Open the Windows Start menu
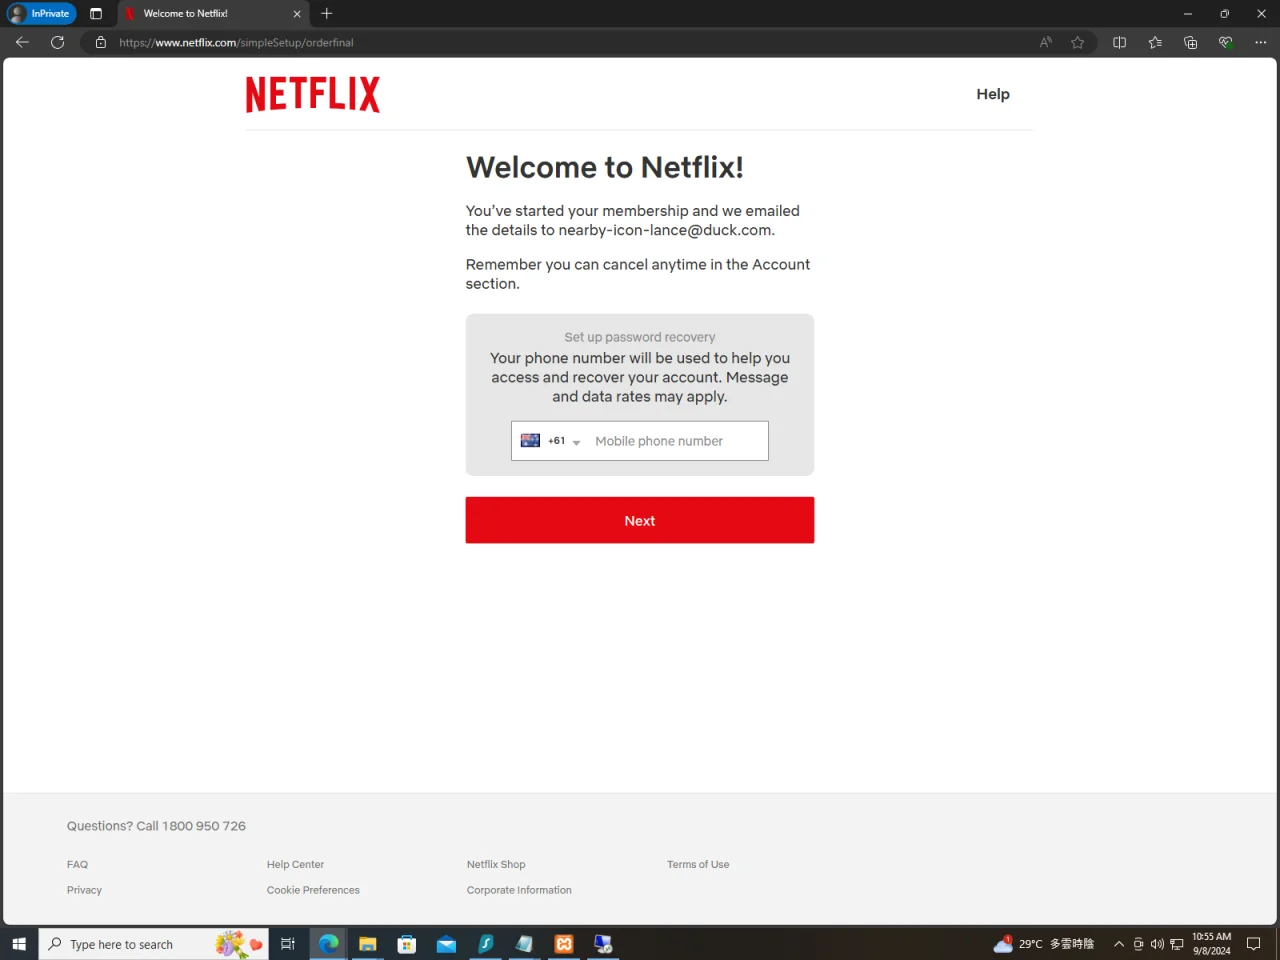 pos(19,944)
